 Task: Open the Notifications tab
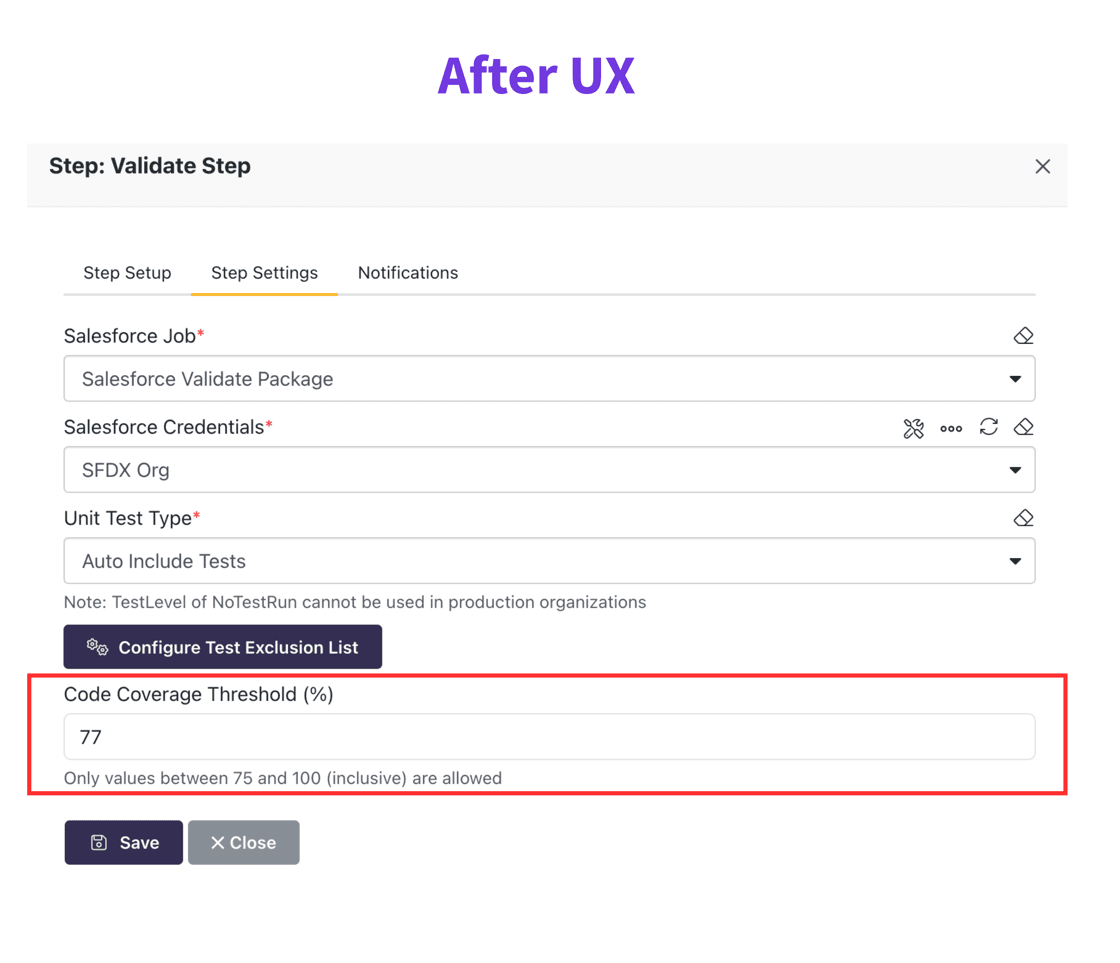pyautogui.click(x=408, y=273)
